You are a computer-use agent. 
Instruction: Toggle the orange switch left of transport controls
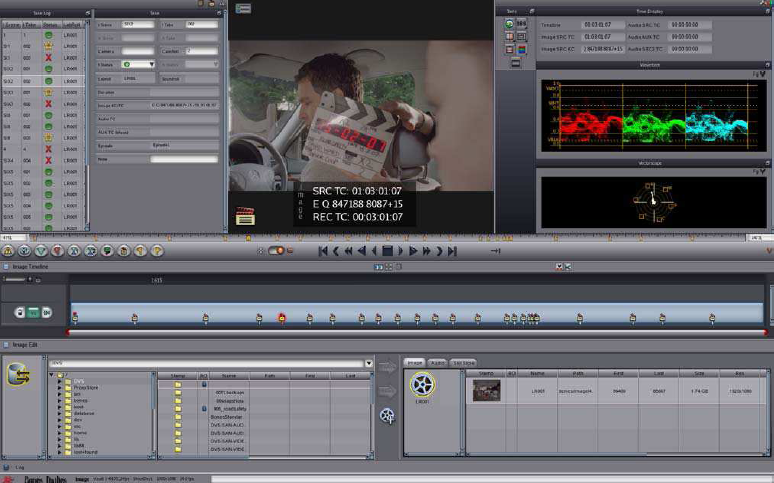[x=276, y=250]
